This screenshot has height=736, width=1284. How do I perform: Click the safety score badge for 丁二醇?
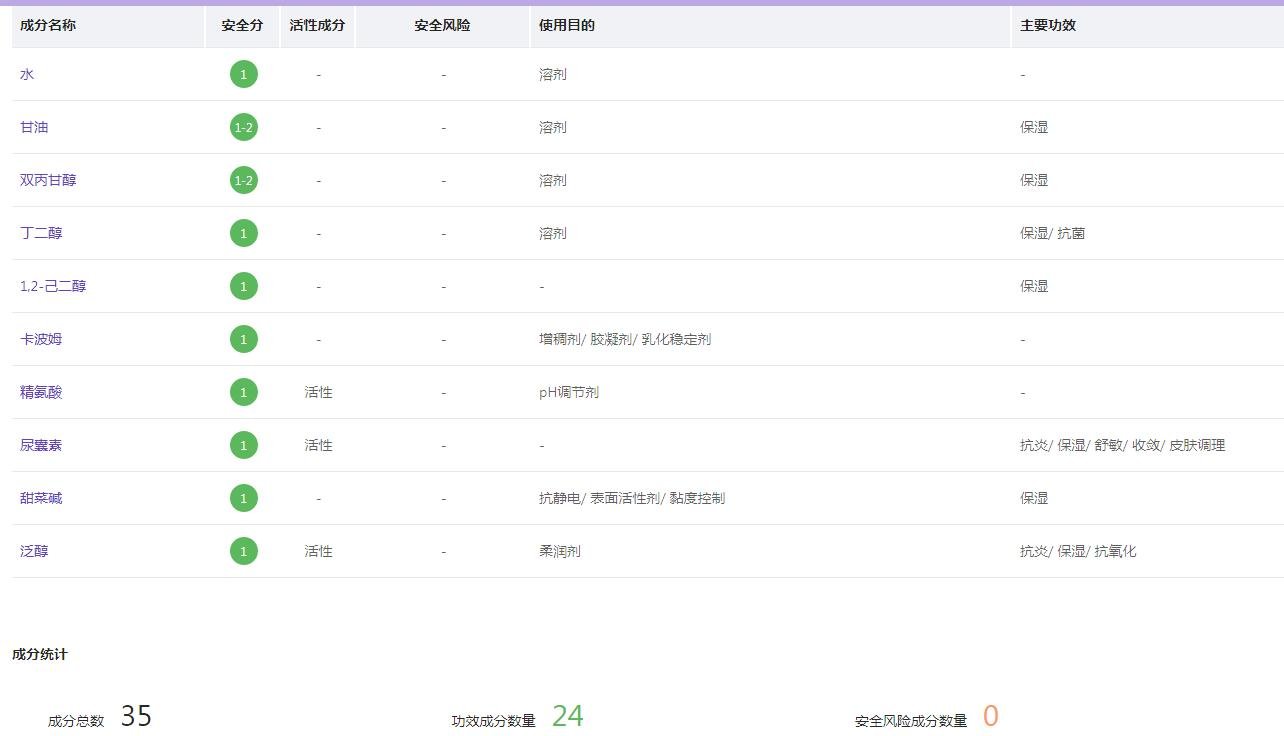pyautogui.click(x=243, y=233)
